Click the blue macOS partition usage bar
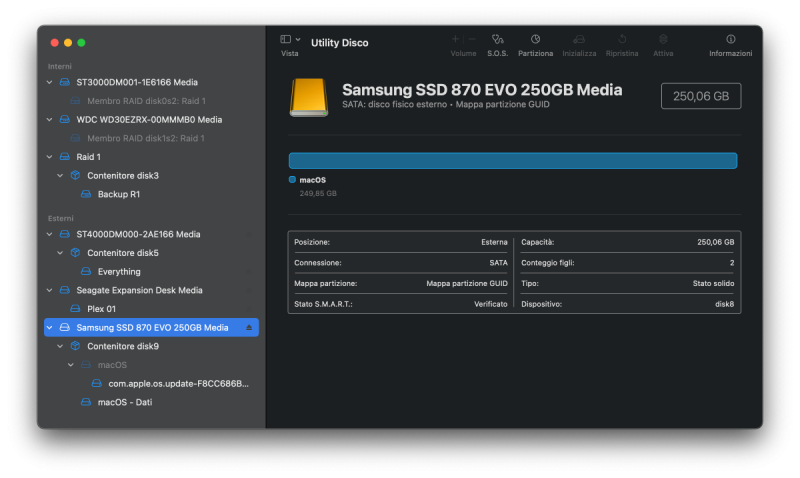Viewport: 800px width, 478px height. [x=512, y=160]
